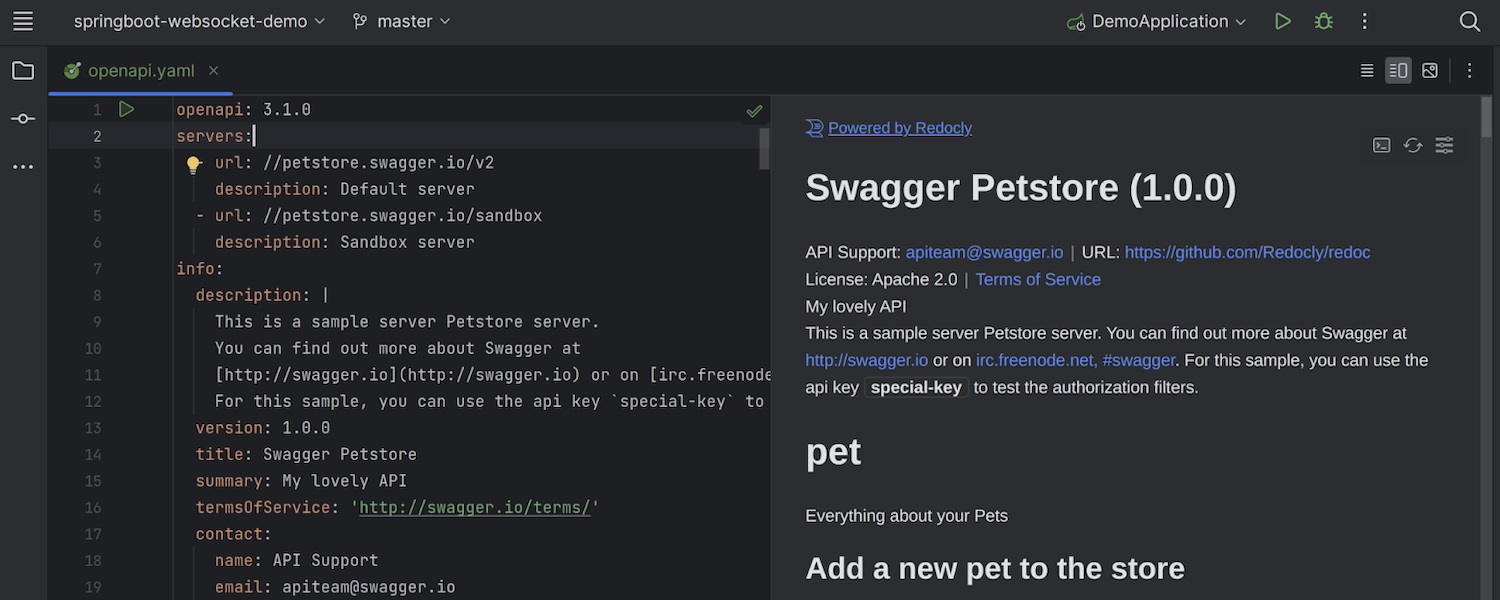Run the DemoApplication configuration

[1282, 21]
